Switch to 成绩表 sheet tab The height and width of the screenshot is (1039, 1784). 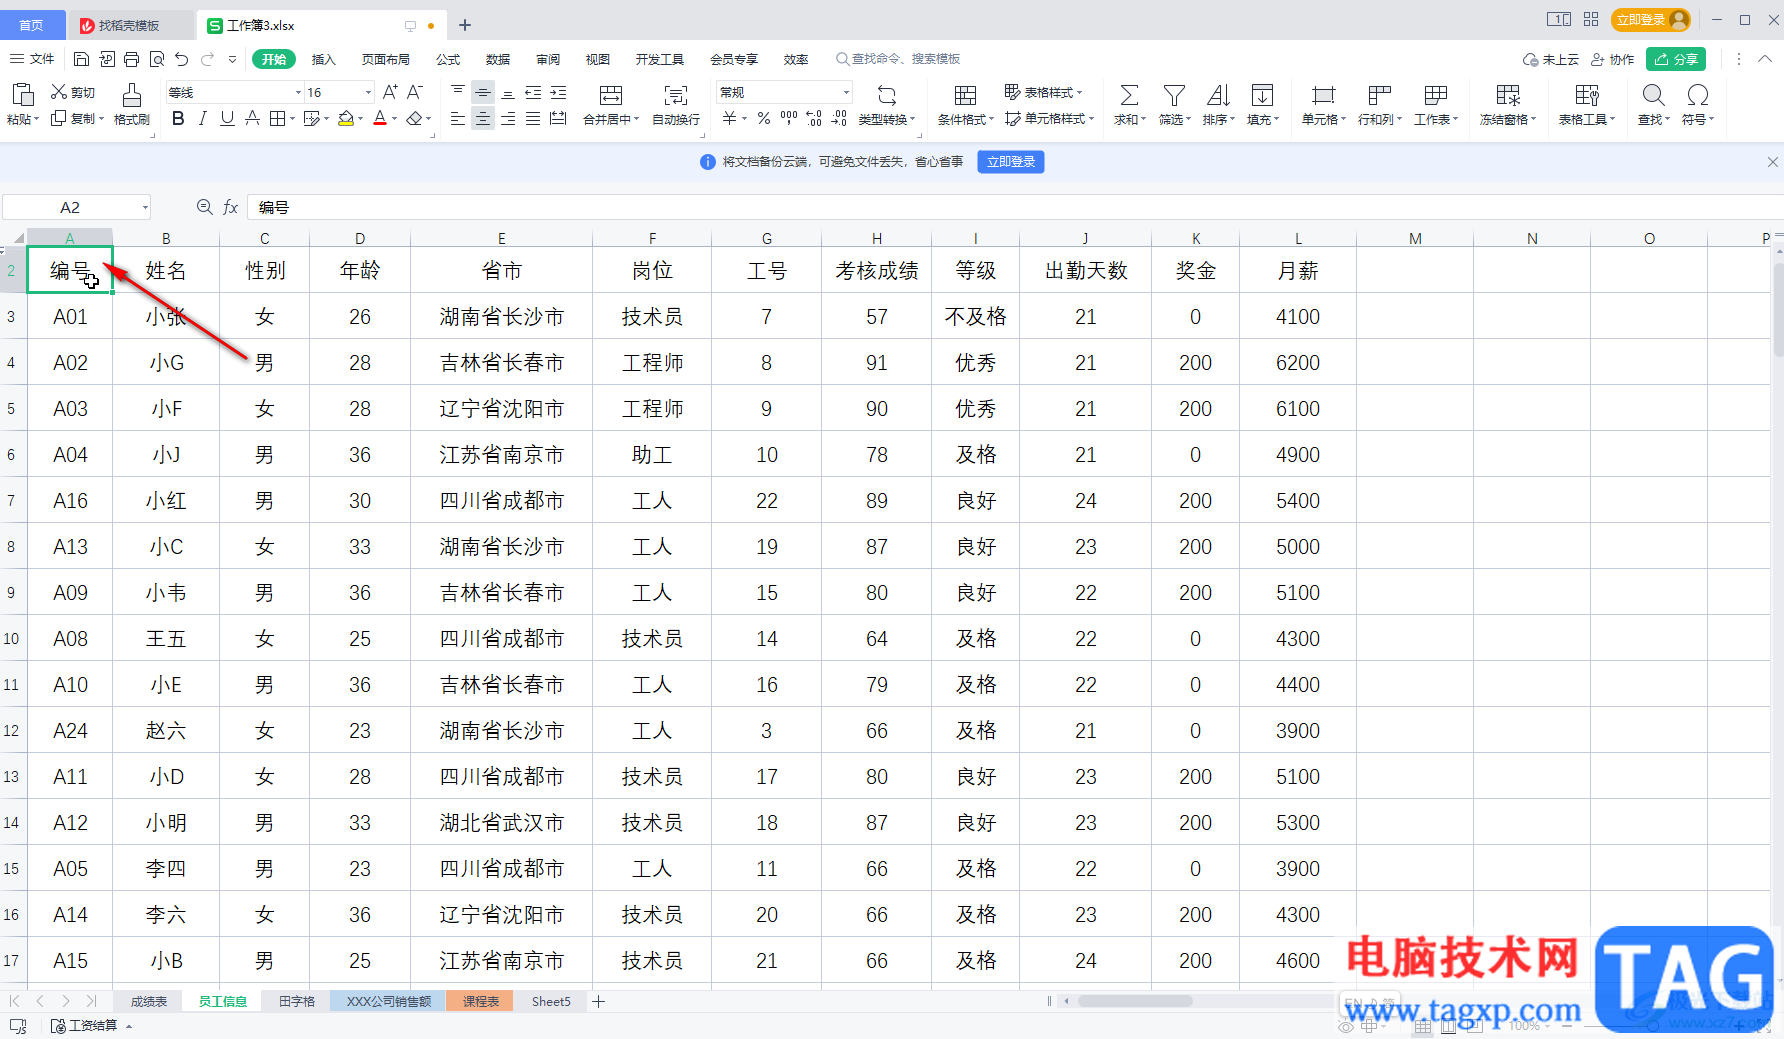149,1001
